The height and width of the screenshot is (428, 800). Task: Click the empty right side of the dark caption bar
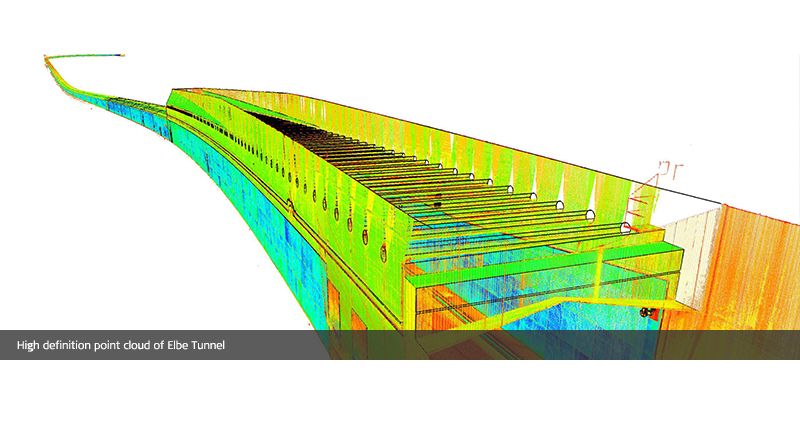(x=600, y=345)
